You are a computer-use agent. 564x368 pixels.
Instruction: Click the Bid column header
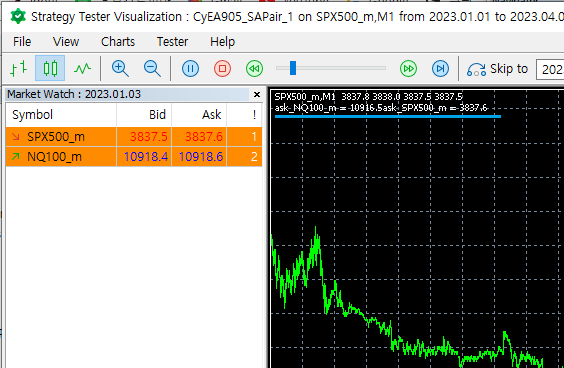[x=144, y=115]
